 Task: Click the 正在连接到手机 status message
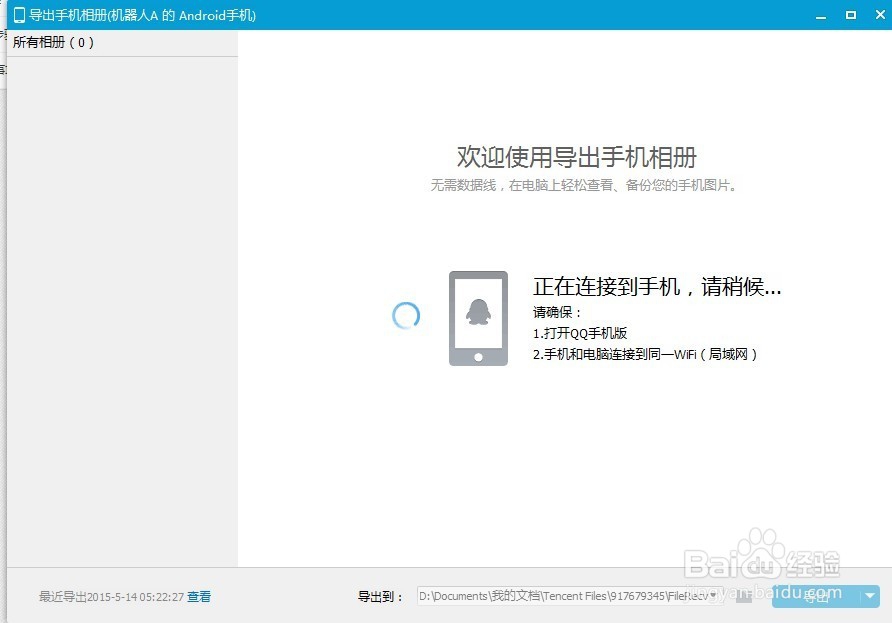[x=655, y=286]
